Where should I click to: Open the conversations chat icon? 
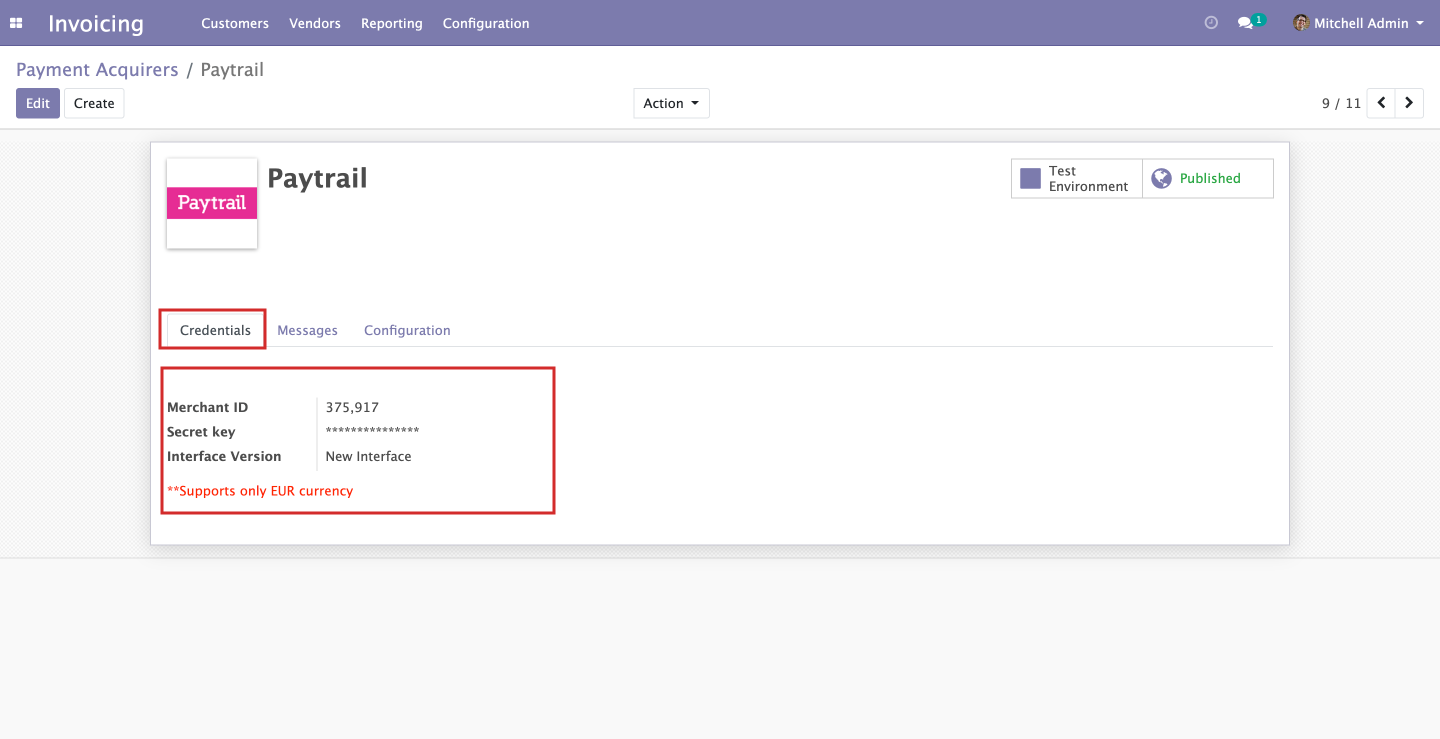(1245, 23)
